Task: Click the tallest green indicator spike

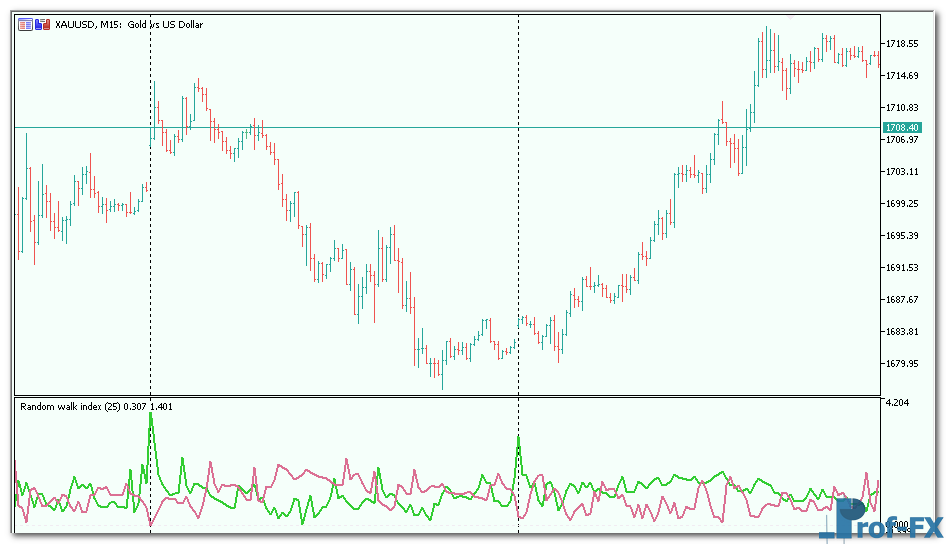Action: pos(151,416)
